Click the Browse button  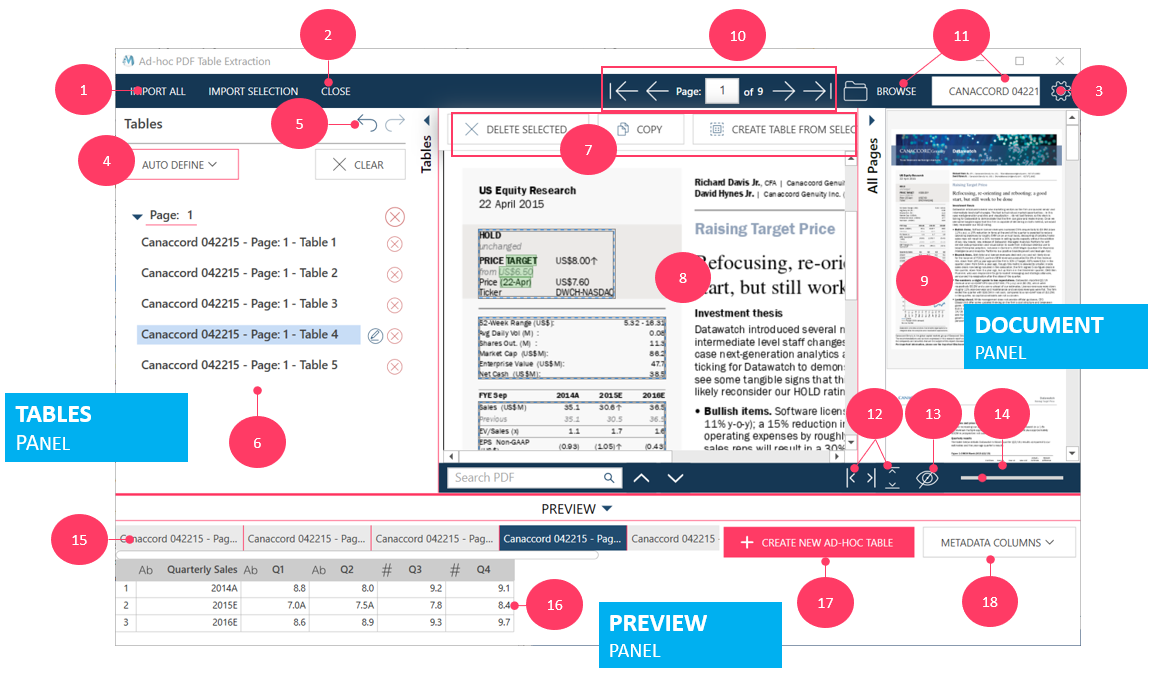pyautogui.click(x=896, y=91)
